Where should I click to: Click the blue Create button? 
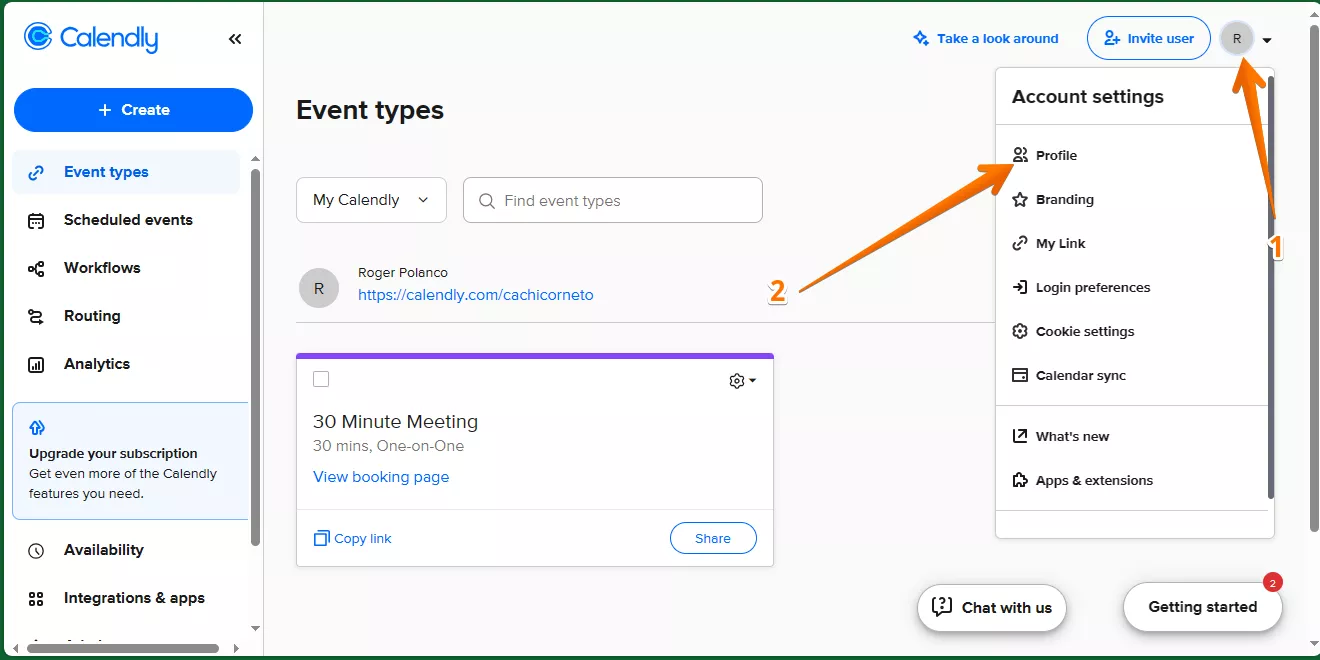133,110
